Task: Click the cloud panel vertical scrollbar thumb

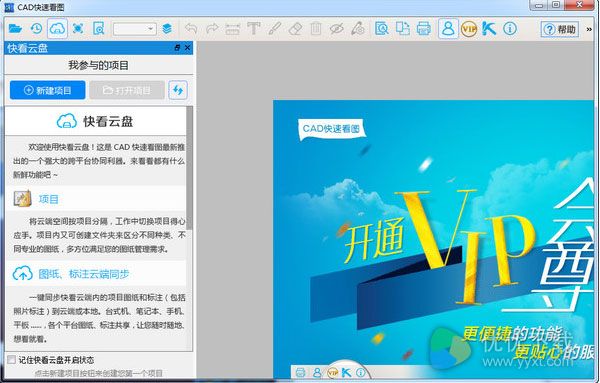Action: pos(189,168)
